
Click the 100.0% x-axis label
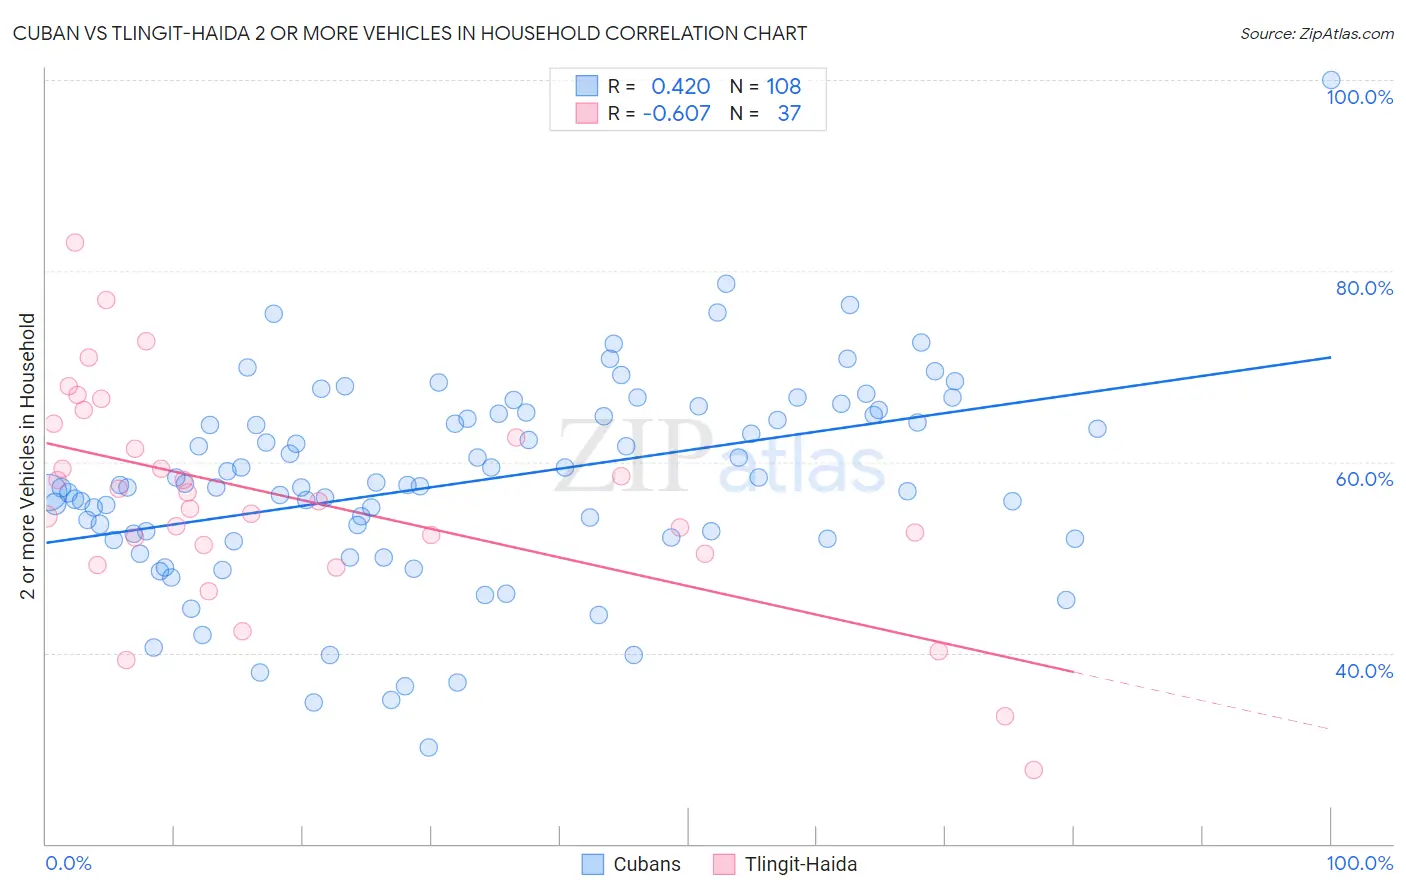[x=1360, y=863]
